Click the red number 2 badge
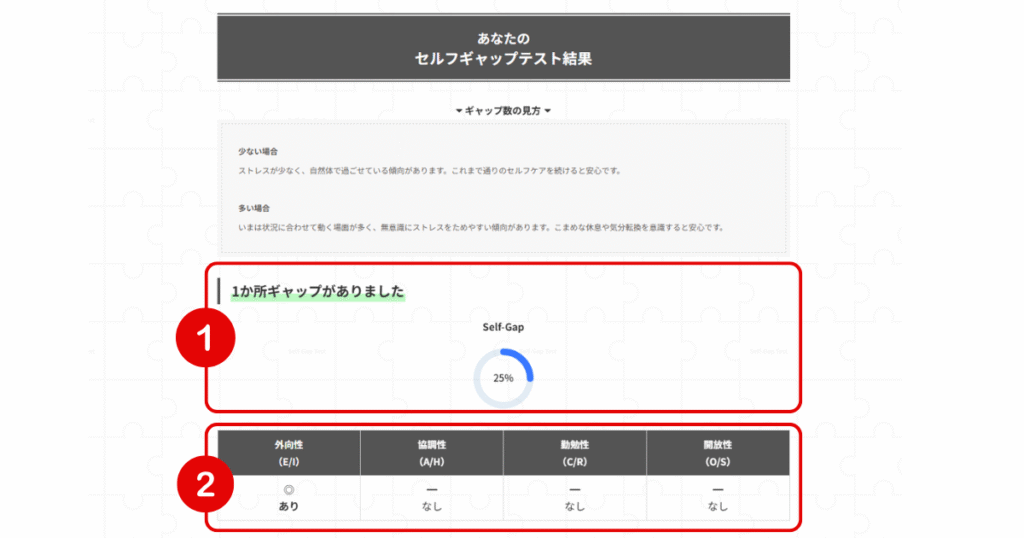1024x538 pixels. pos(205,485)
